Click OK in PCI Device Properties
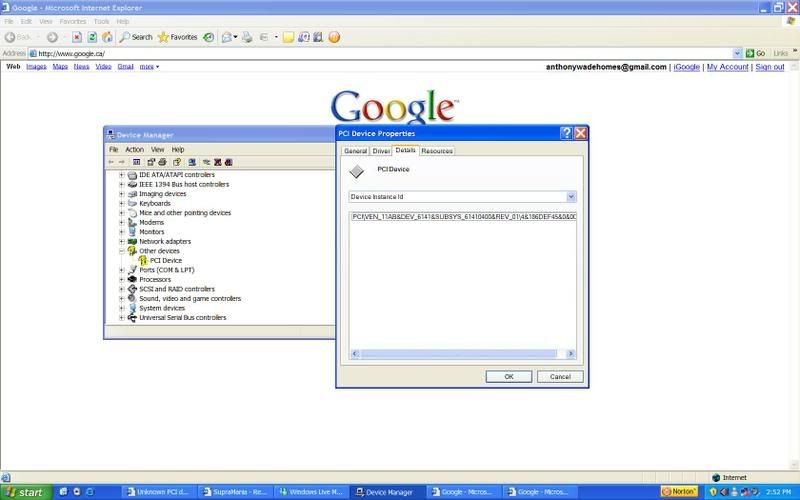800x500 pixels. point(509,377)
